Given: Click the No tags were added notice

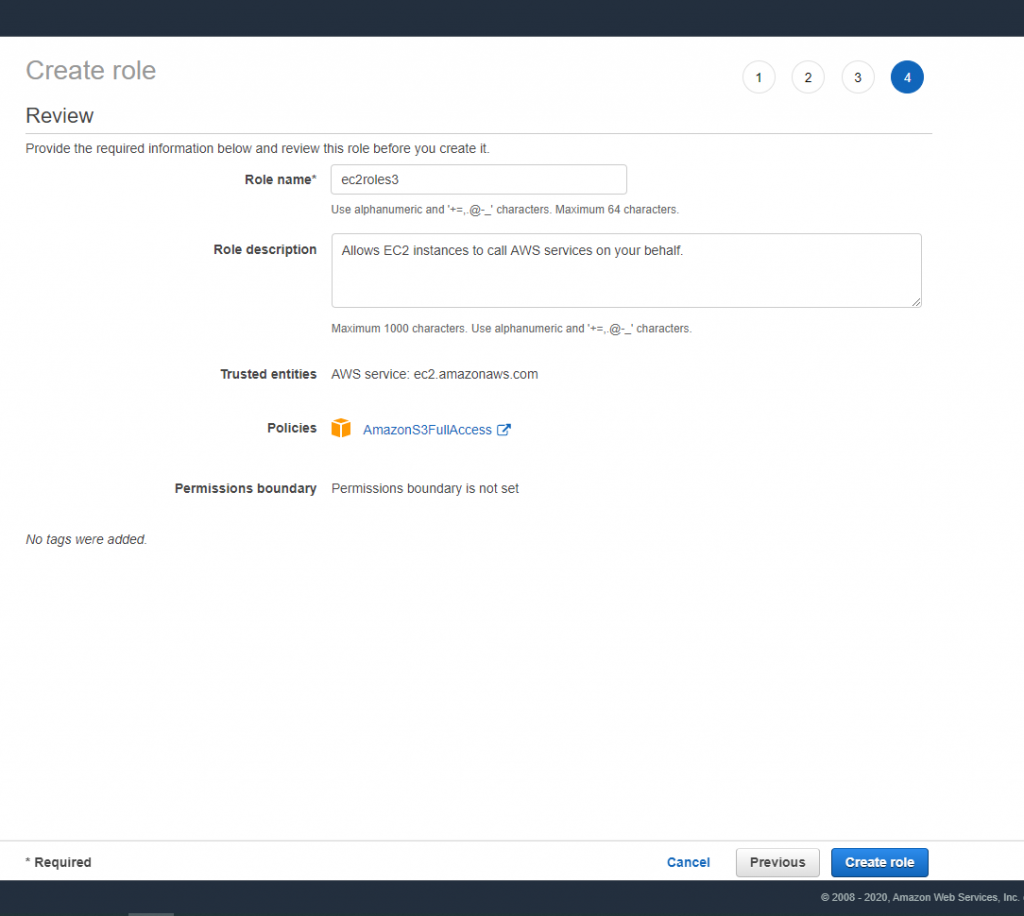Looking at the screenshot, I should point(86,539).
